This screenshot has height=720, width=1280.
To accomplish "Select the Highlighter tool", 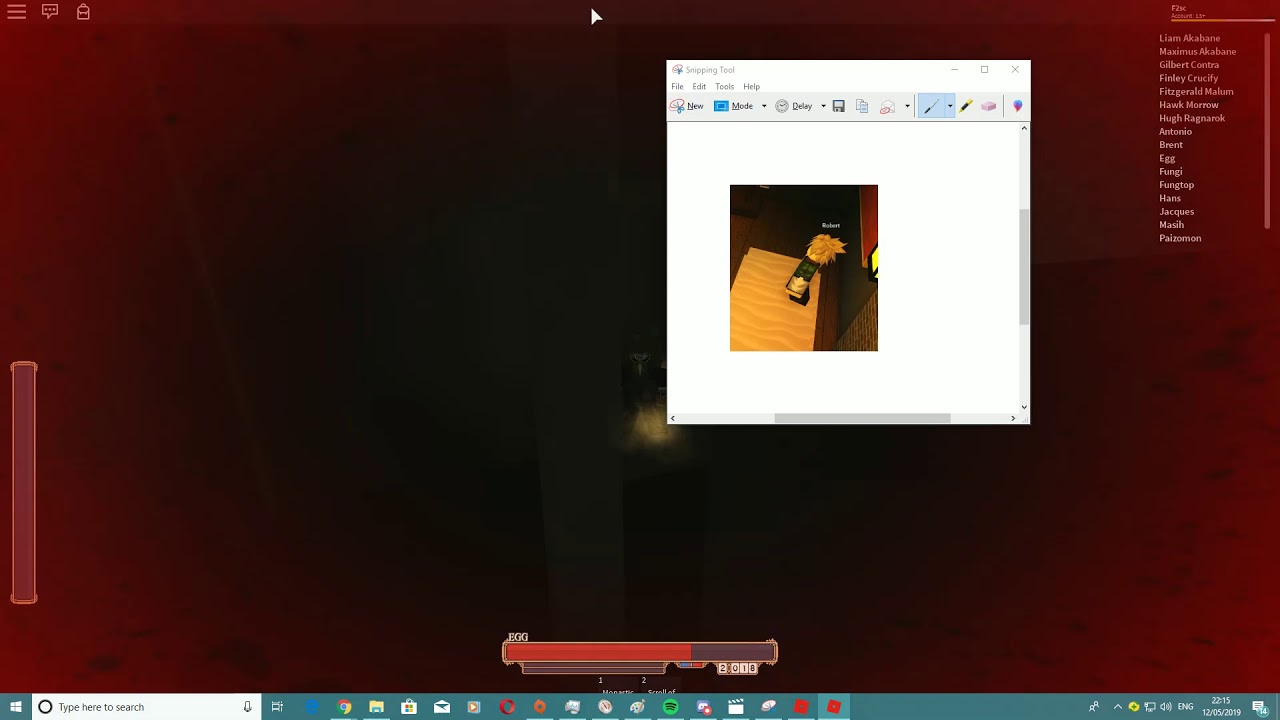I will [966, 106].
